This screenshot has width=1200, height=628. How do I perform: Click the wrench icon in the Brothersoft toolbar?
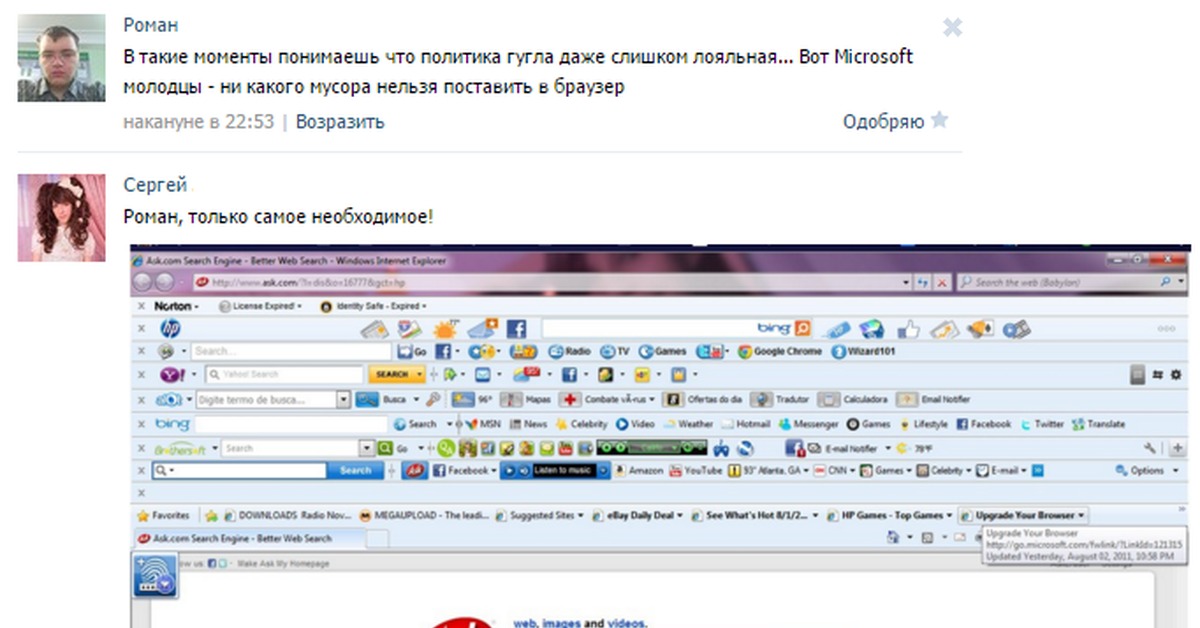coord(1151,448)
